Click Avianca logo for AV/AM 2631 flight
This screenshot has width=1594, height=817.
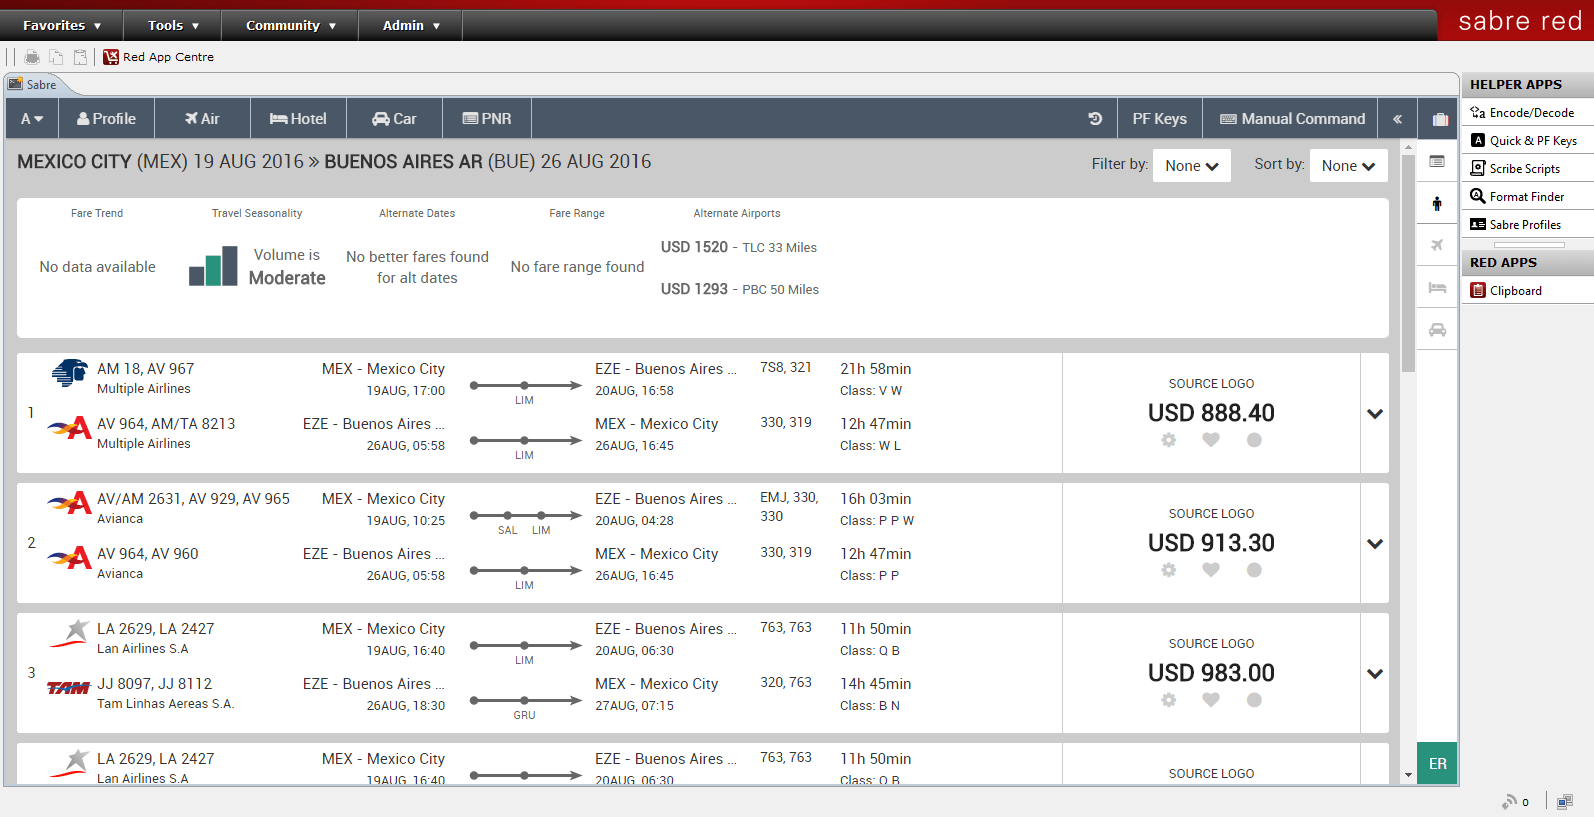point(69,504)
